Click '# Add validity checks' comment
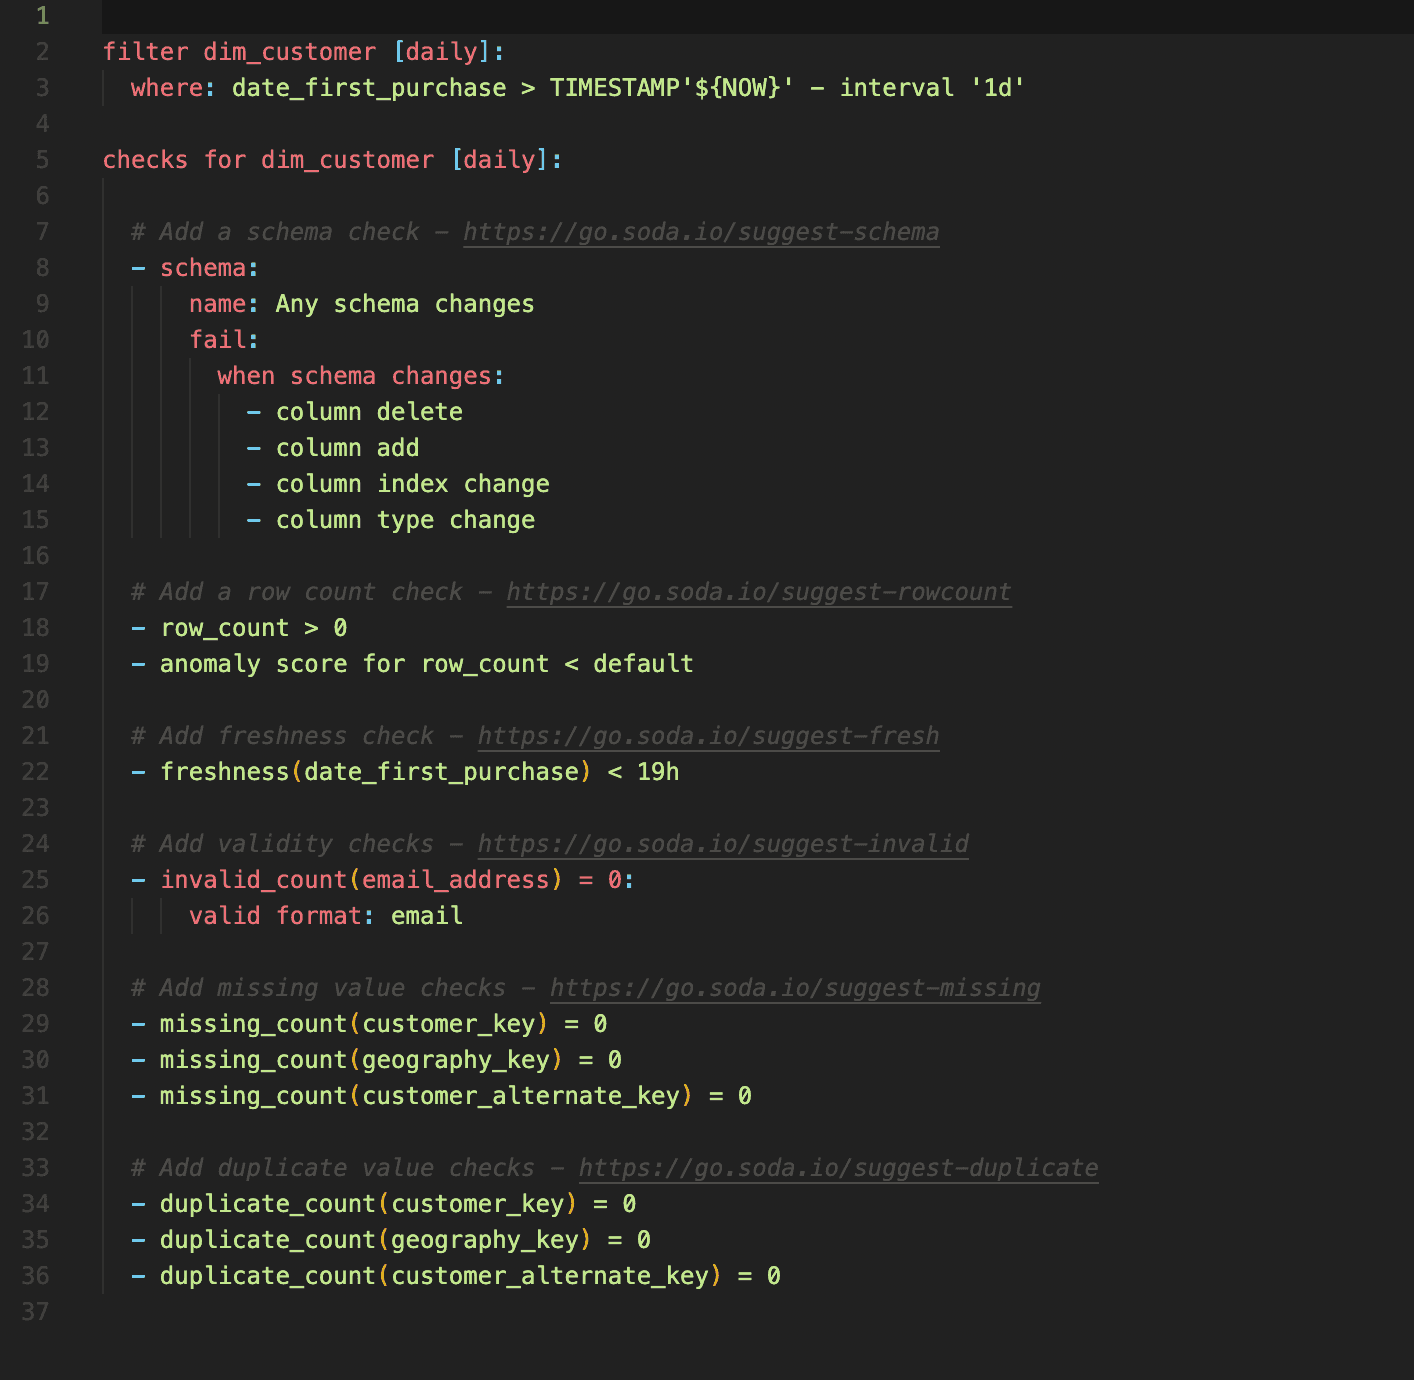This screenshot has height=1380, width=1414. click(x=282, y=844)
